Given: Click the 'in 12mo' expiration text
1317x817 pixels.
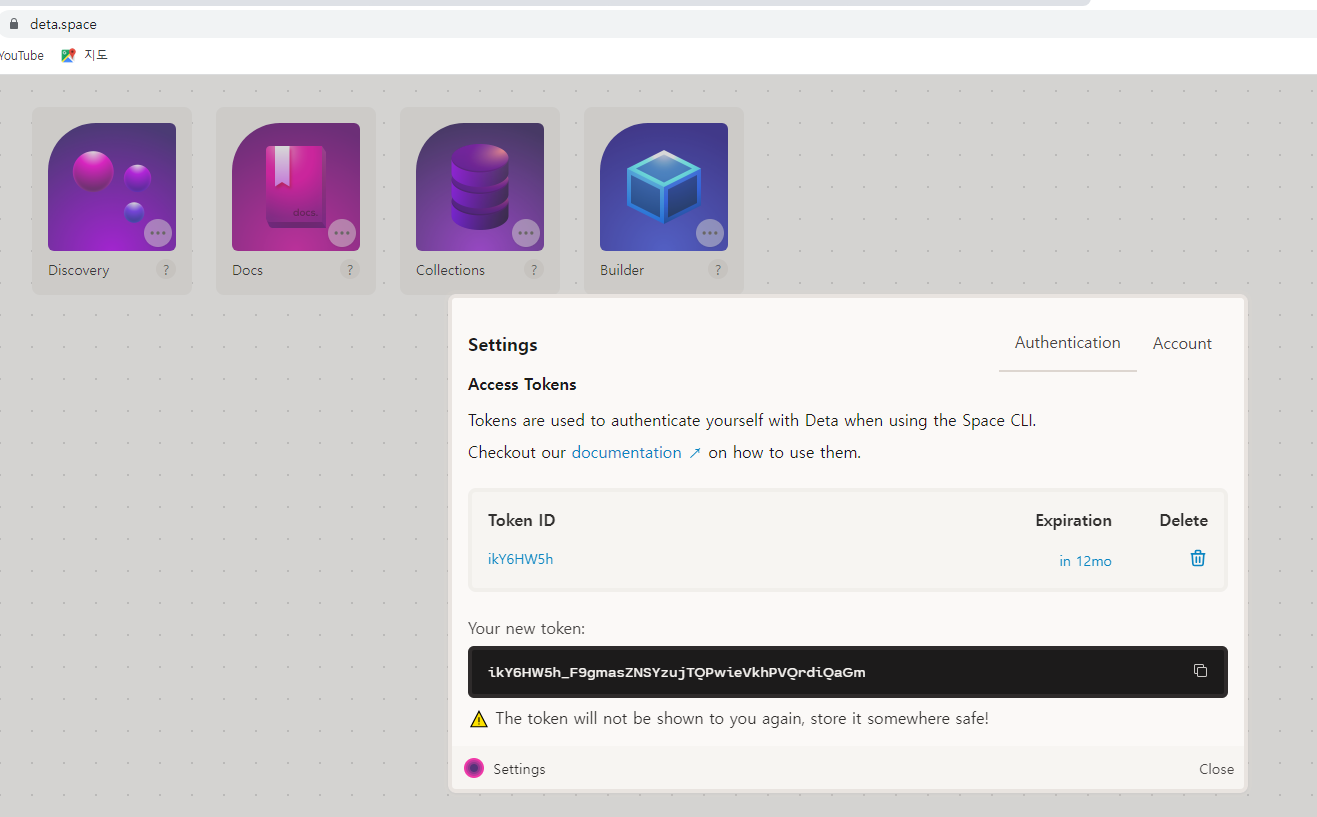Looking at the screenshot, I should pos(1085,561).
